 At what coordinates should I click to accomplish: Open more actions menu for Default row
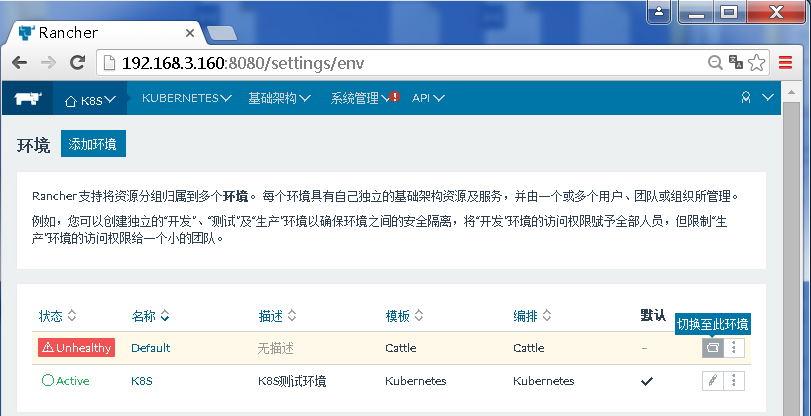(x=734, y=348)
